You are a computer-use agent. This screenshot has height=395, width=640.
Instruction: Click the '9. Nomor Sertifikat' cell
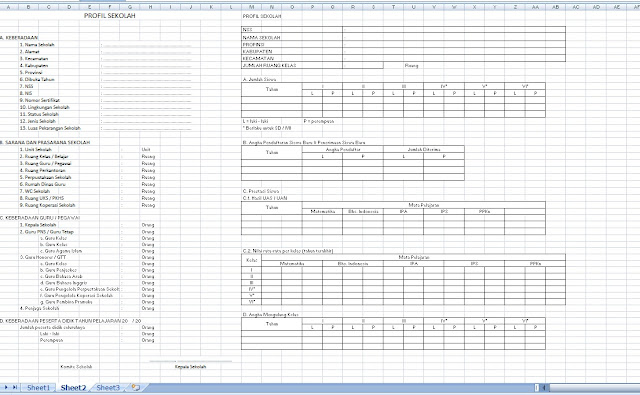point(40,100)
